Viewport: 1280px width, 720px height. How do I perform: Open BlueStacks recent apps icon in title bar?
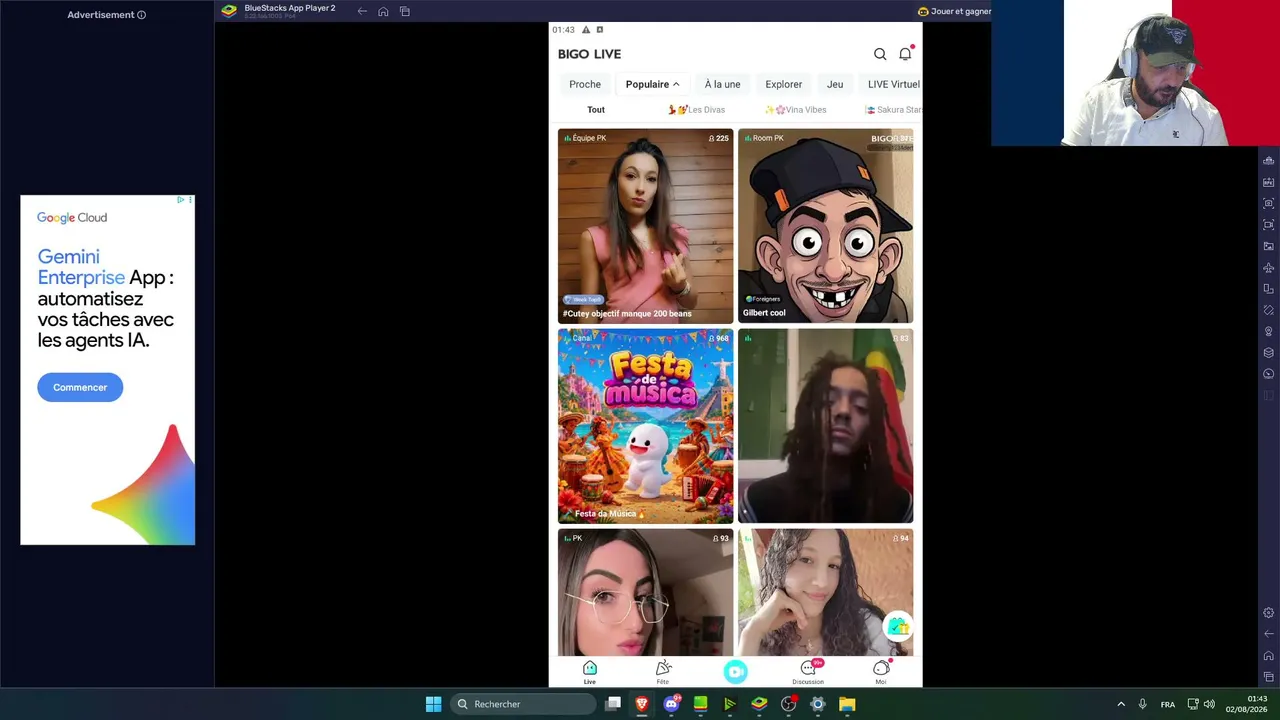[x=405, y=11]
